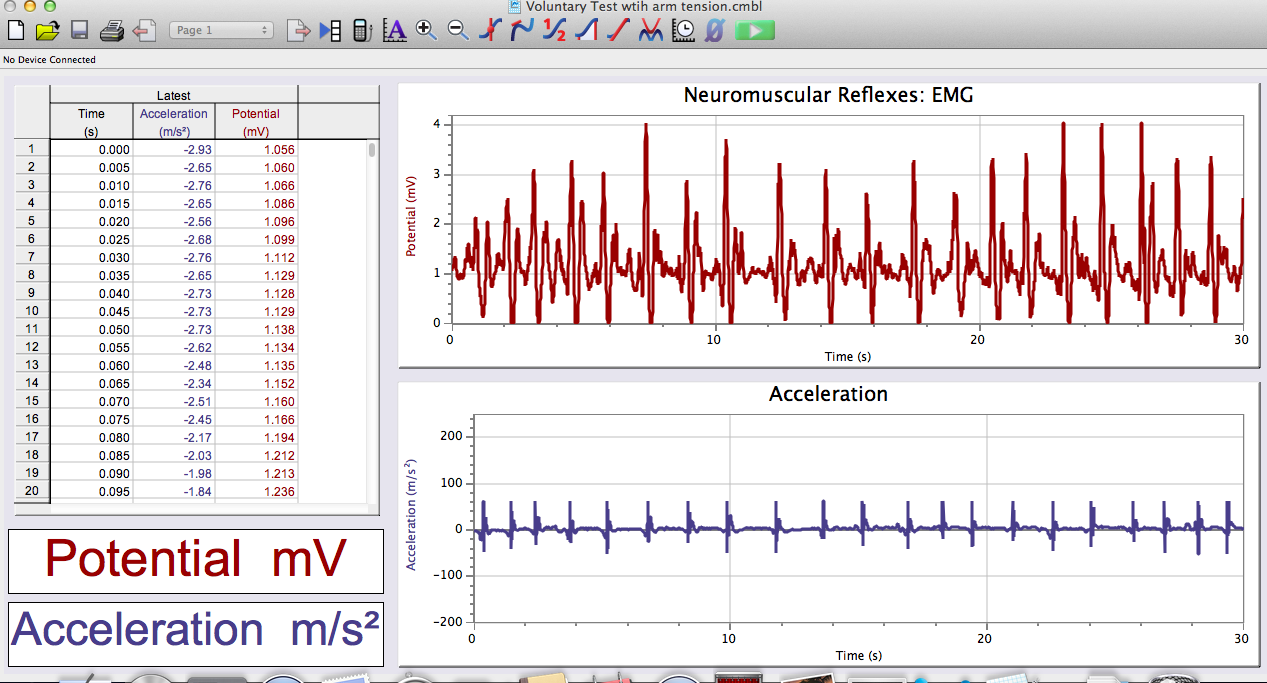
Task: Click the New document icon
Action: click(x=15, y=30)
